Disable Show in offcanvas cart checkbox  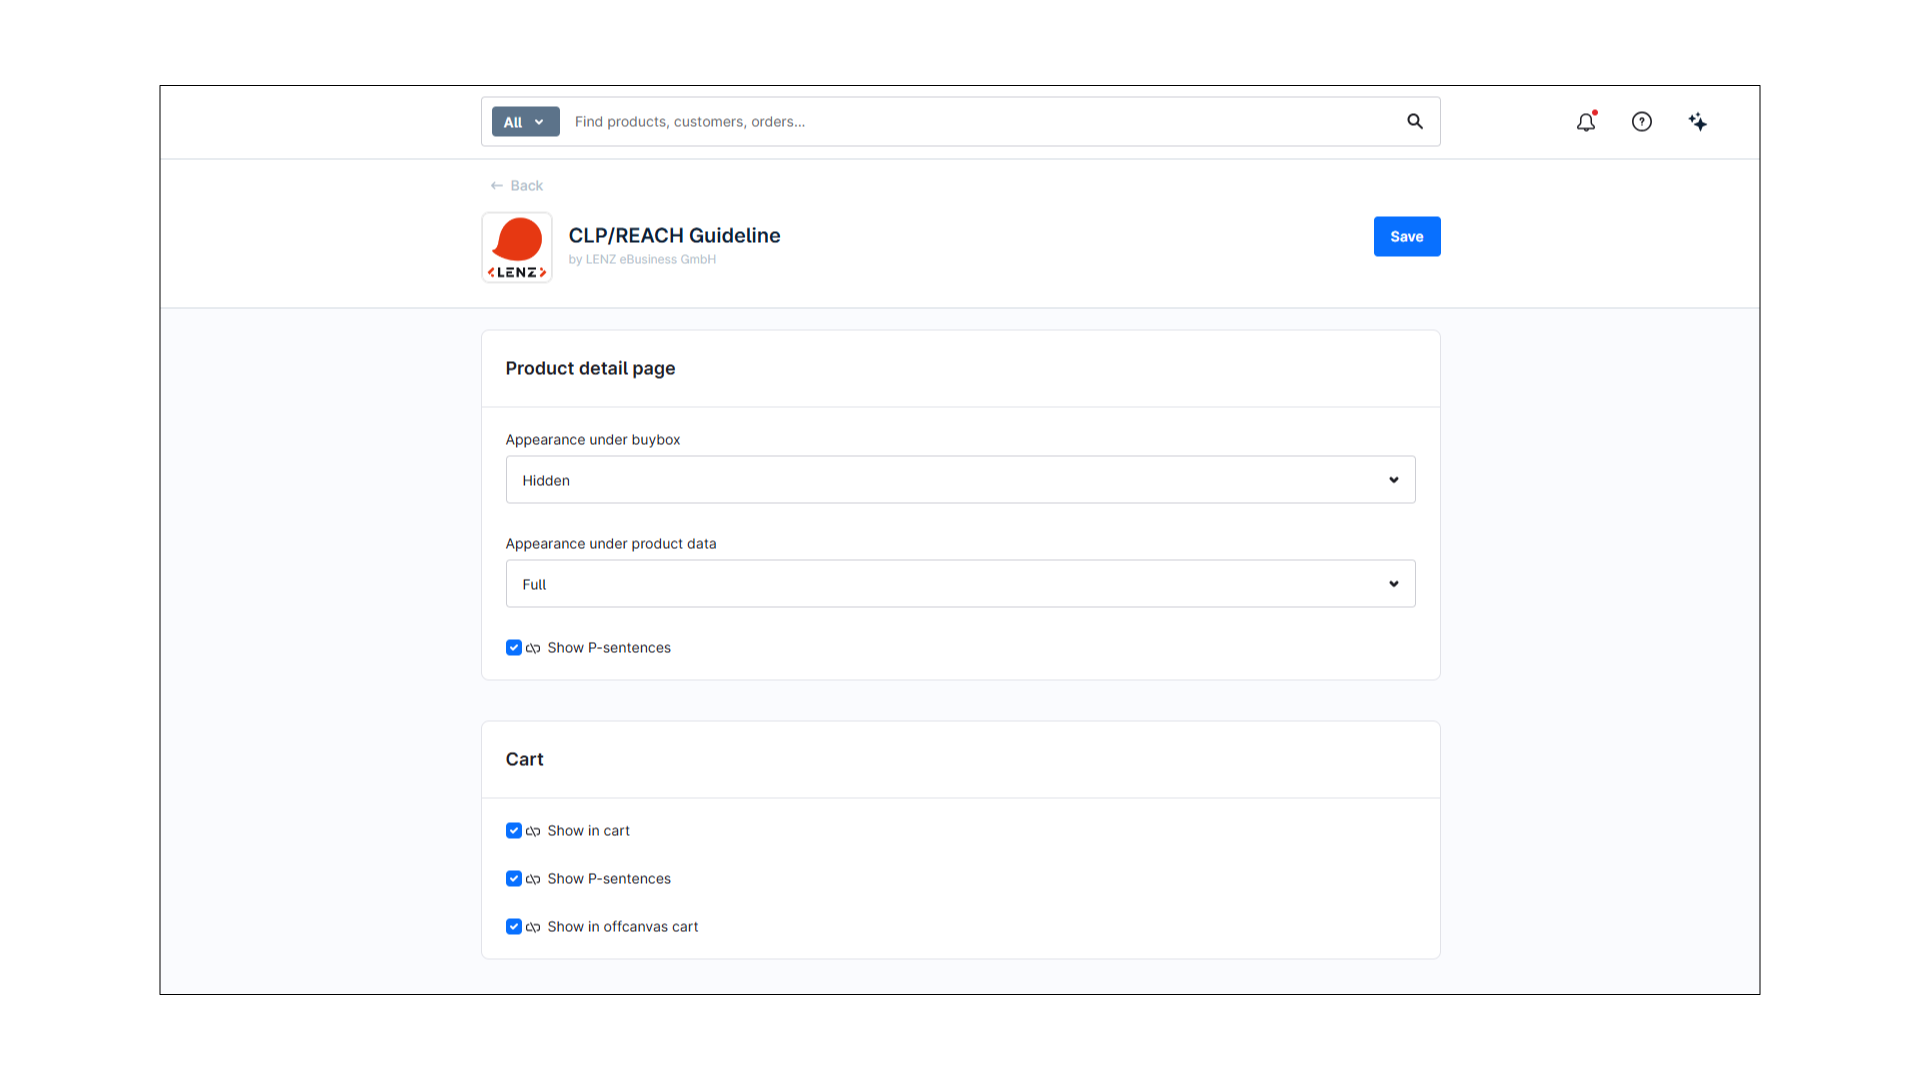pos(514,927)
